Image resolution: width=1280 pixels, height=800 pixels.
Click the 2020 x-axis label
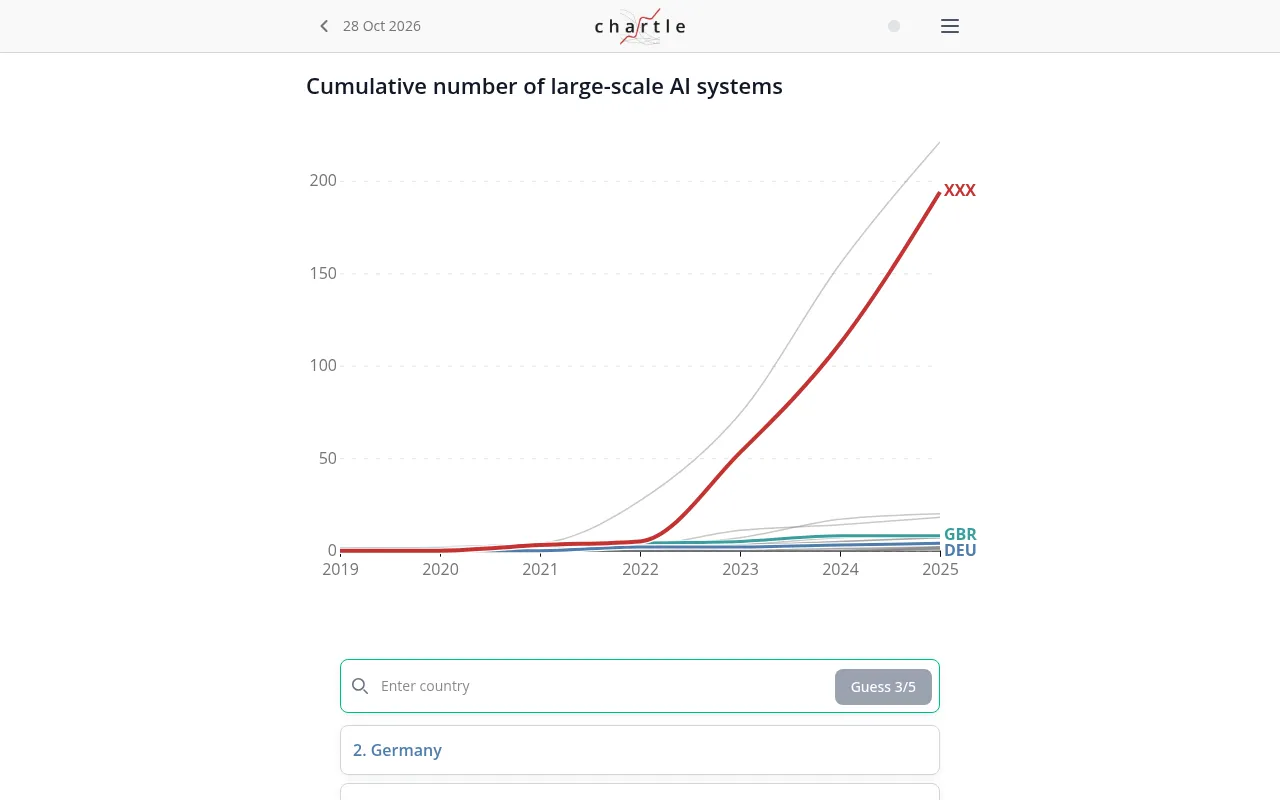[440, 569]
